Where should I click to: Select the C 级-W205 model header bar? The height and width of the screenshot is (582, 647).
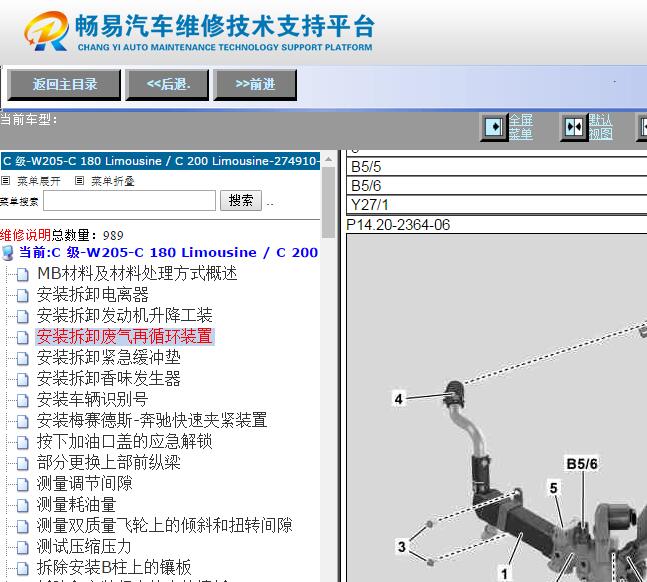(161, 161)
